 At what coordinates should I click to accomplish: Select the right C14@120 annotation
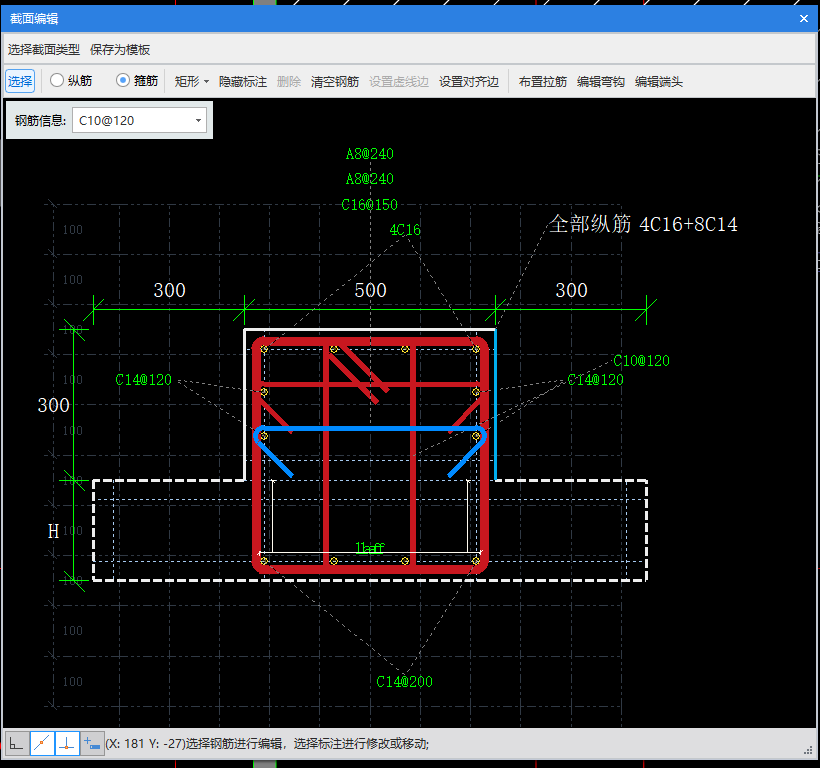595,380
